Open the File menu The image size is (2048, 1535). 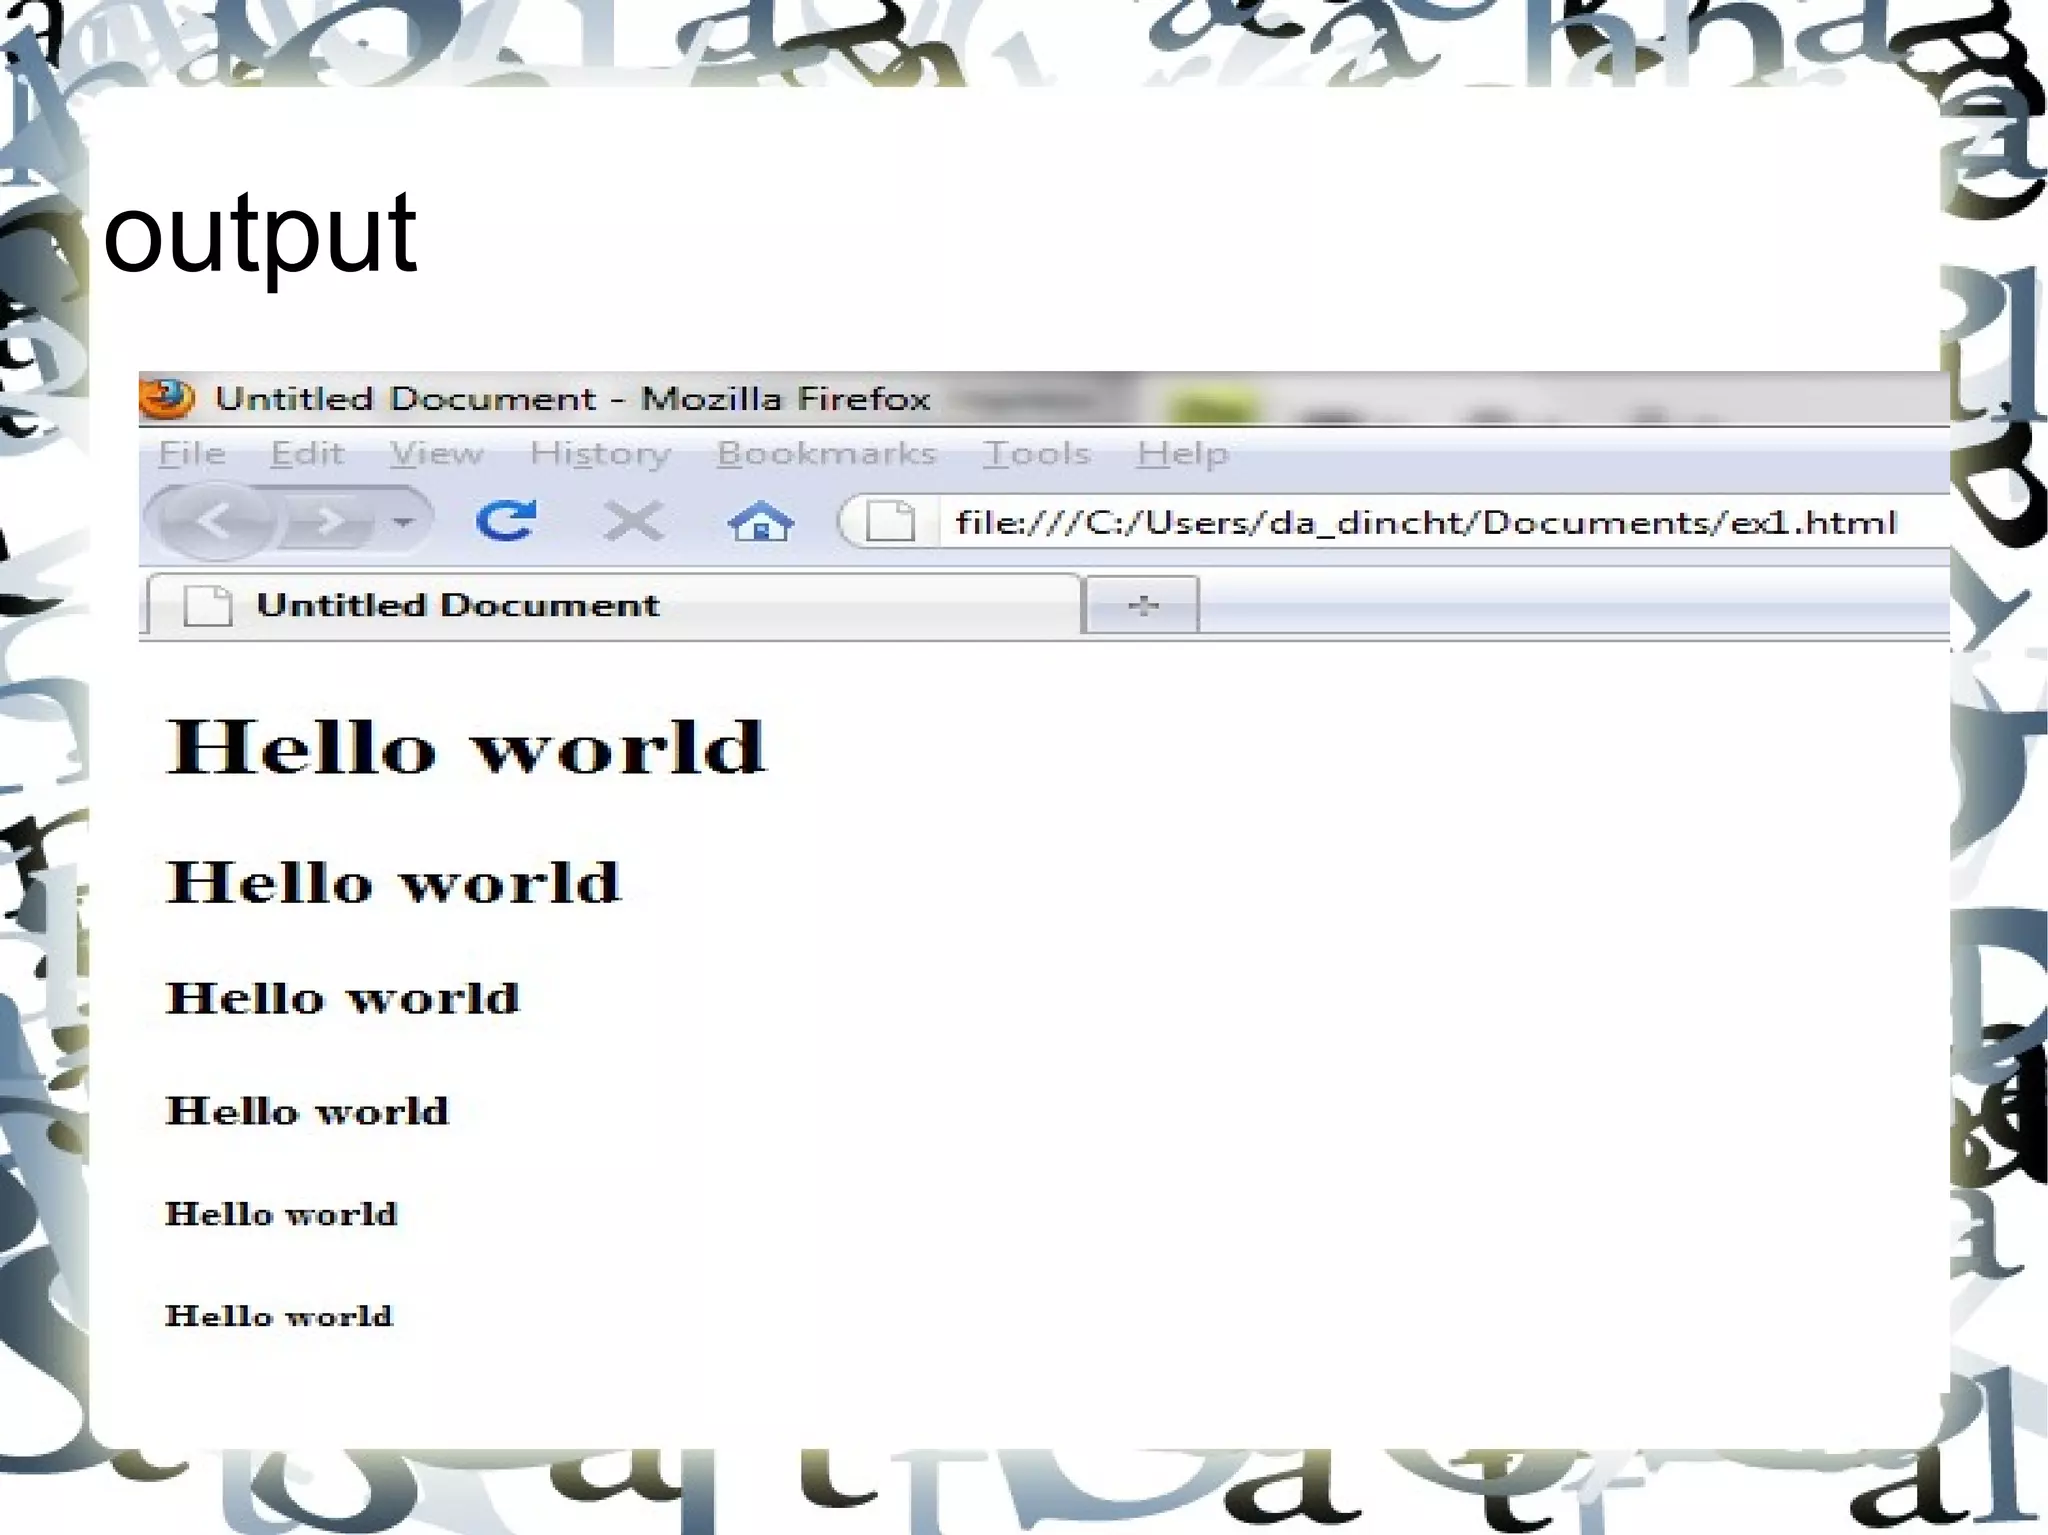(x=192, y=453)
